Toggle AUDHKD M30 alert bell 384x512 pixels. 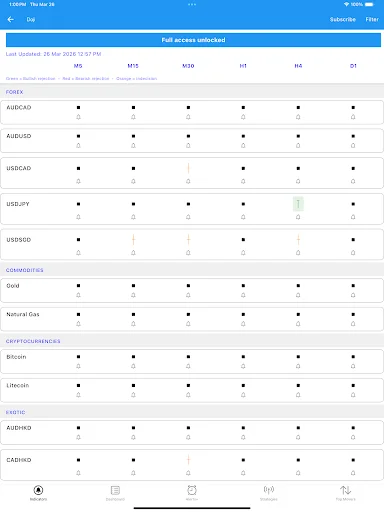[x=188, y=437]
